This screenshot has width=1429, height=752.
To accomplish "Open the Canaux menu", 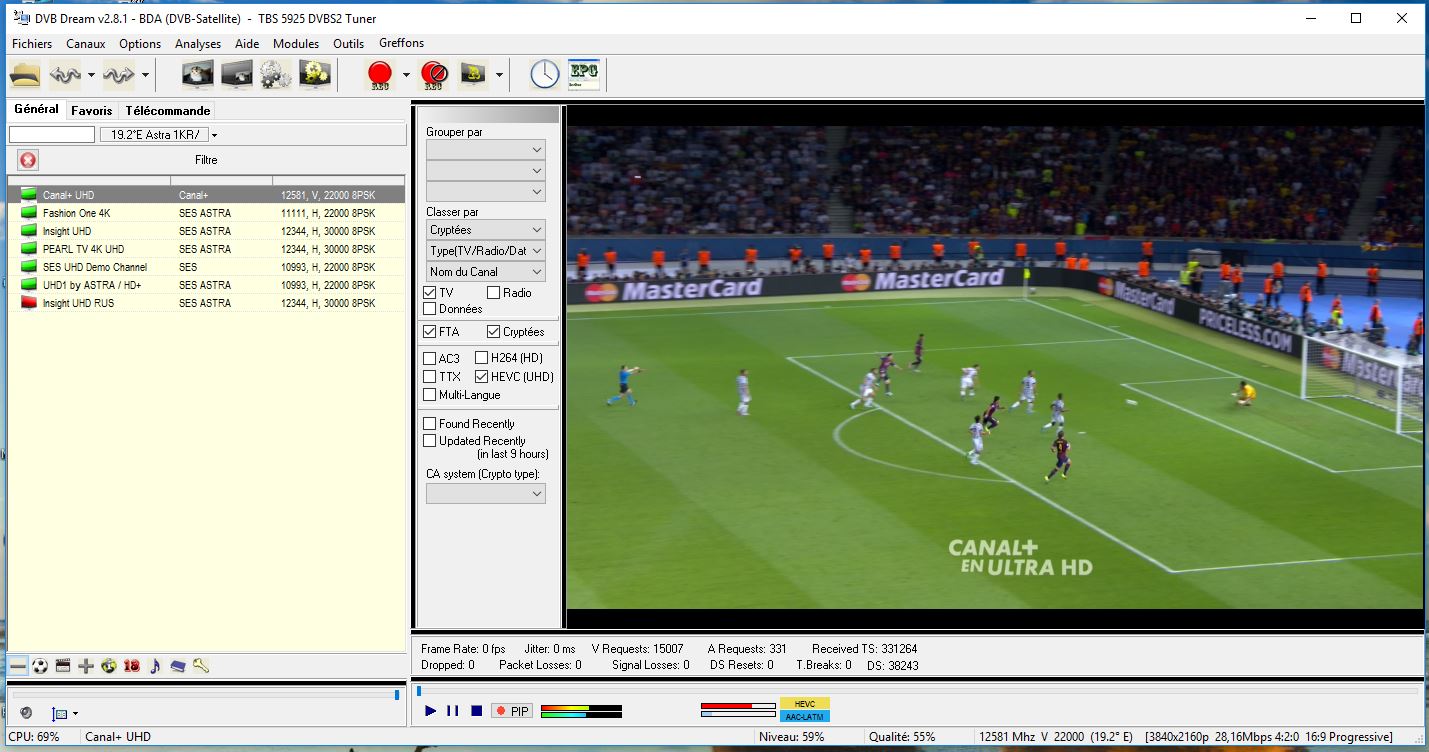I will tap(86, 43).
